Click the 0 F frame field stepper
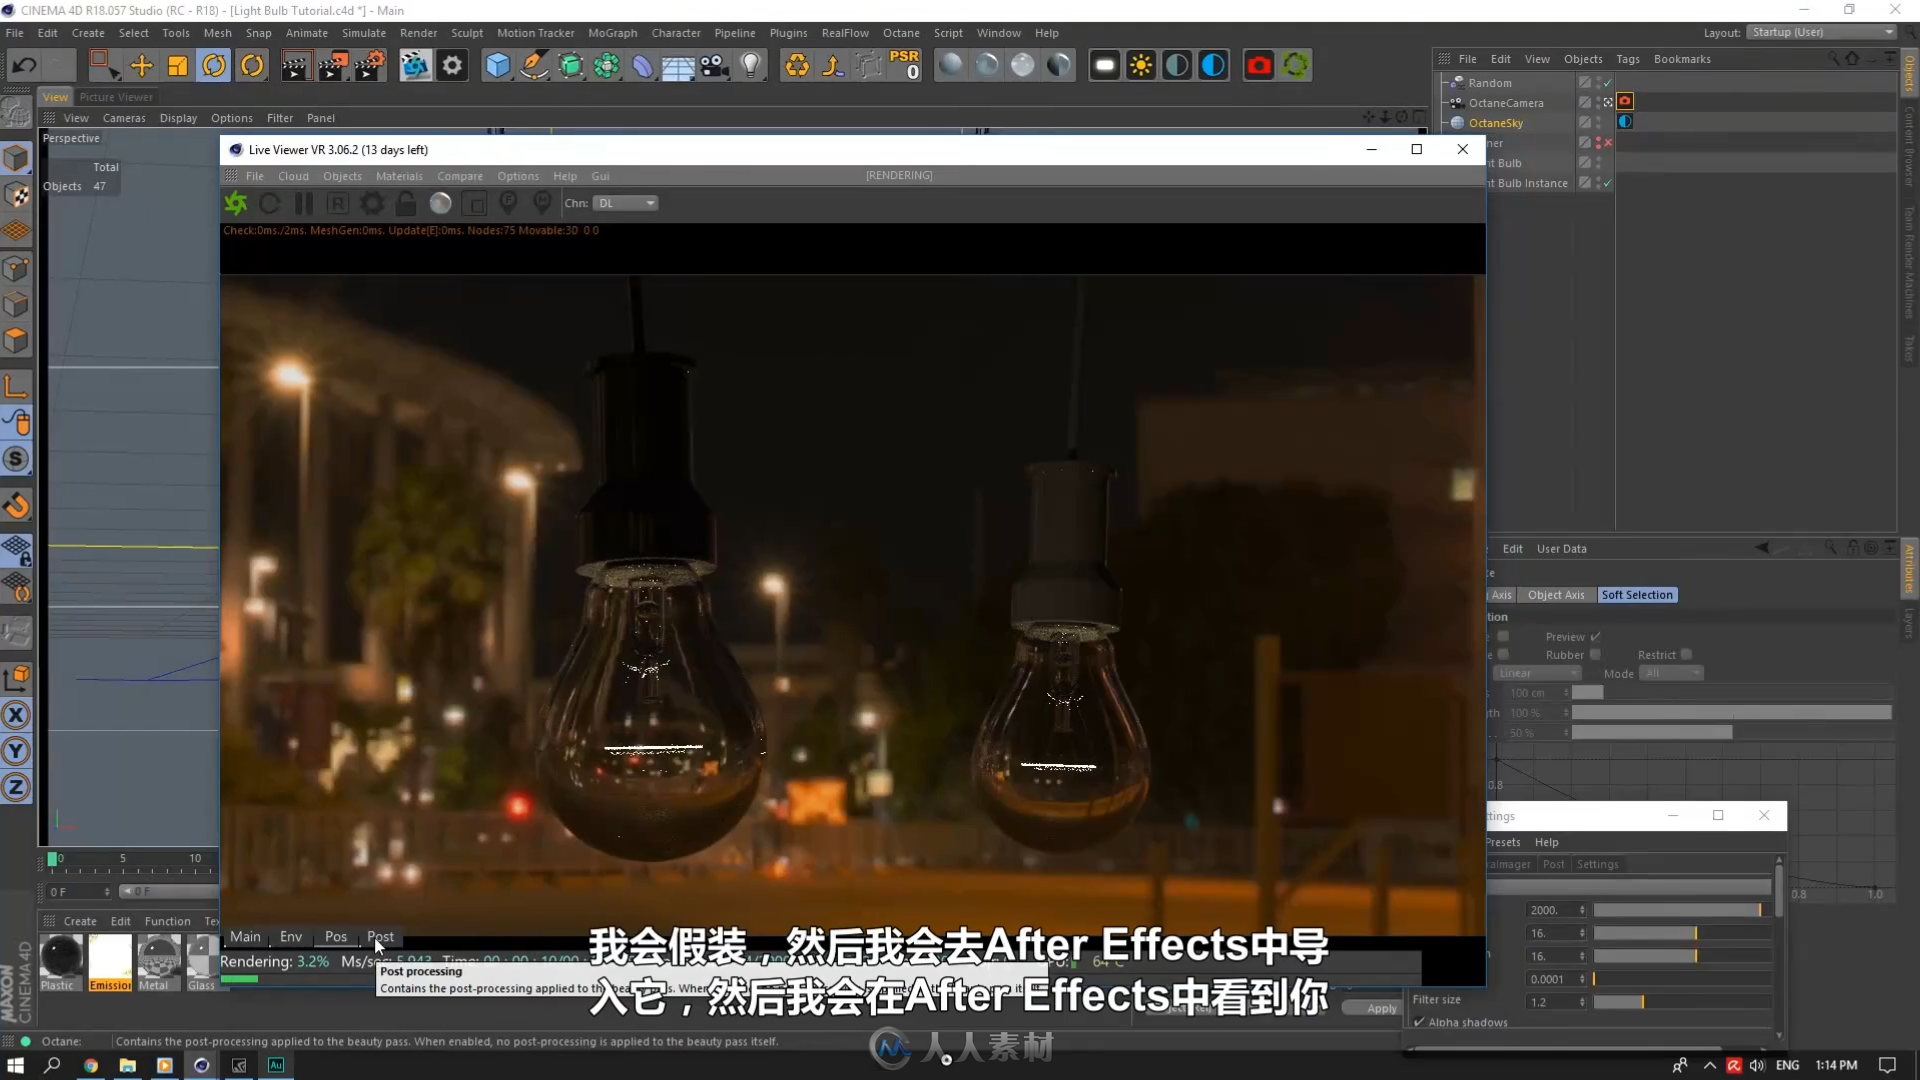 [x=107, y=891]
